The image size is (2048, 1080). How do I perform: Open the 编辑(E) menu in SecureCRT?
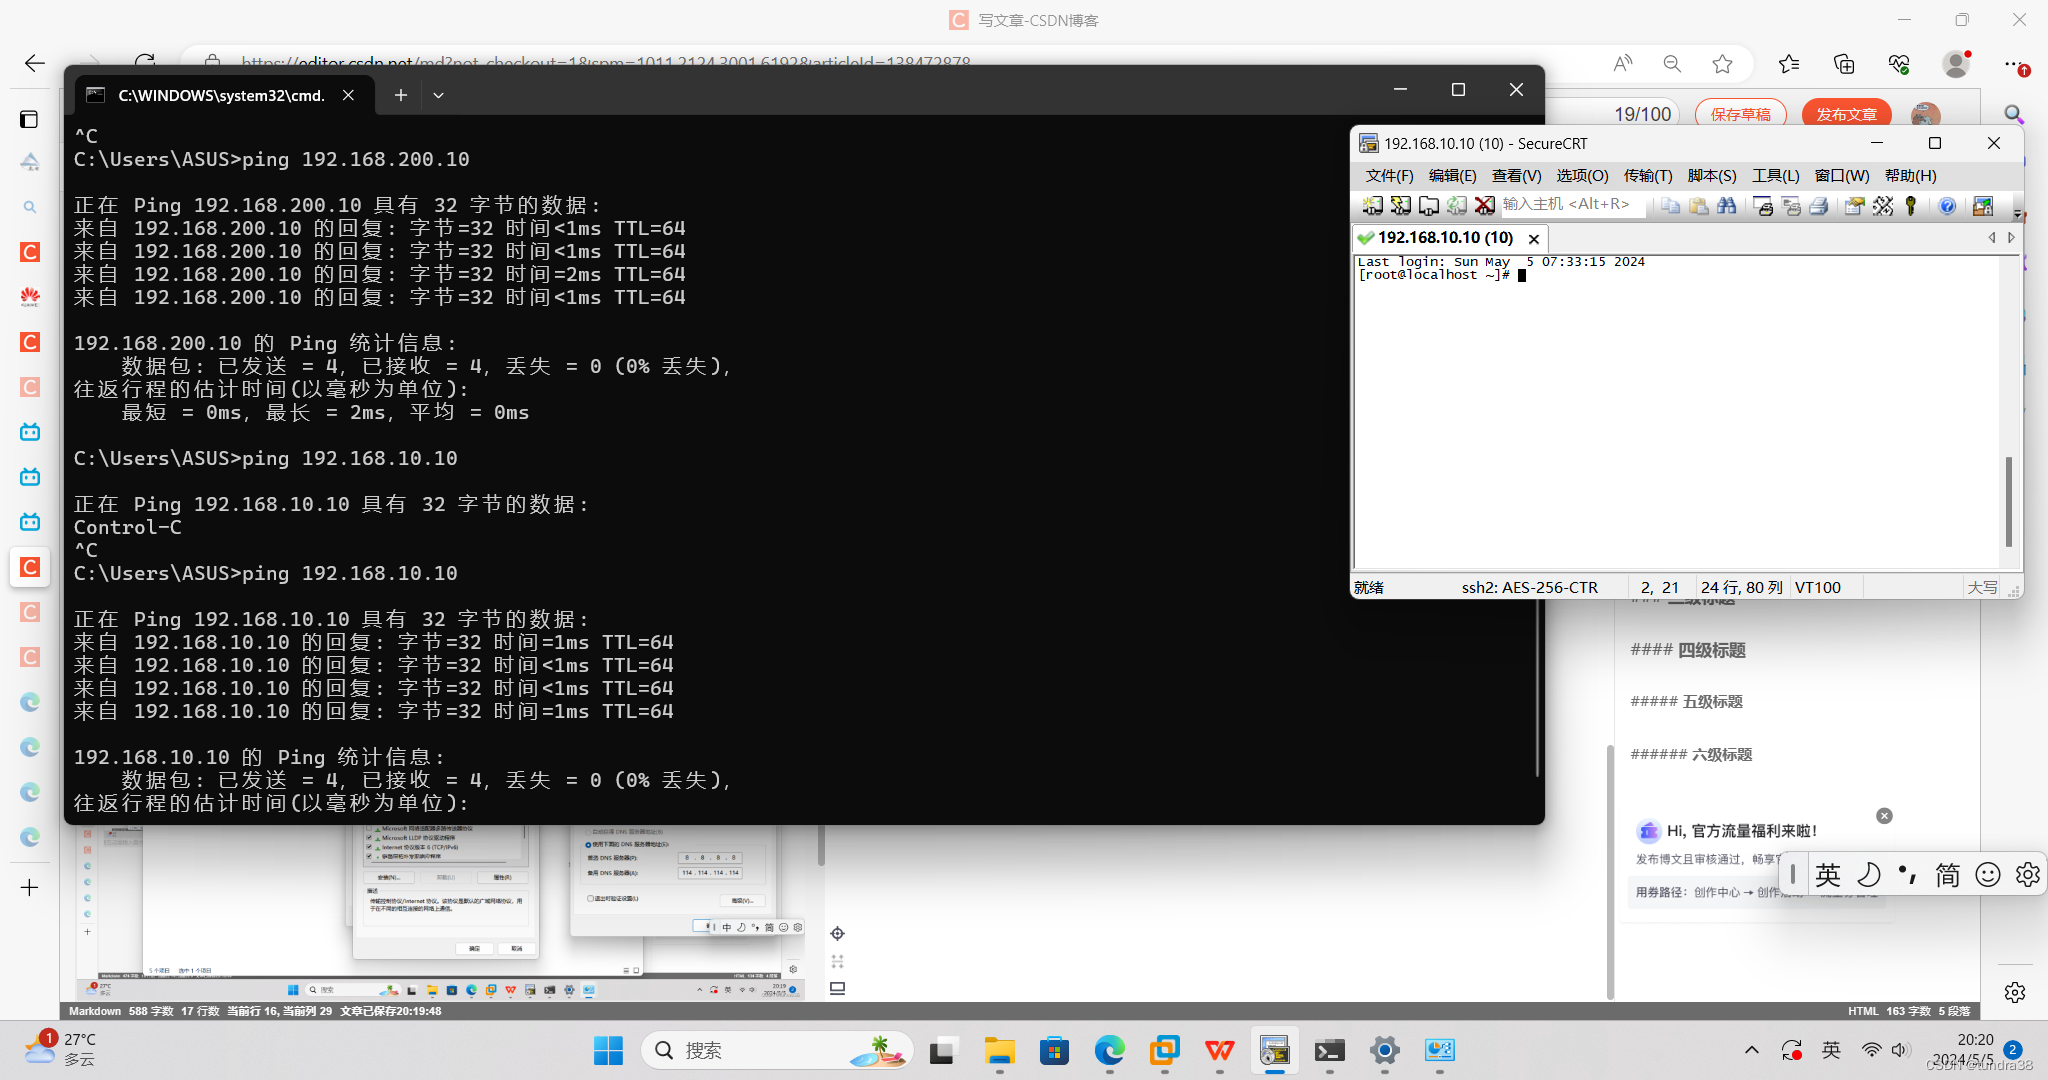tap(1452, 176)
